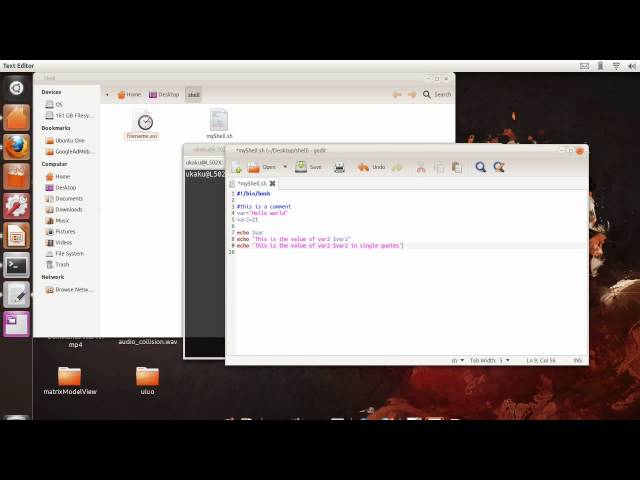
Task: Open Downloads in the sidebar
Action: point(64,209)
